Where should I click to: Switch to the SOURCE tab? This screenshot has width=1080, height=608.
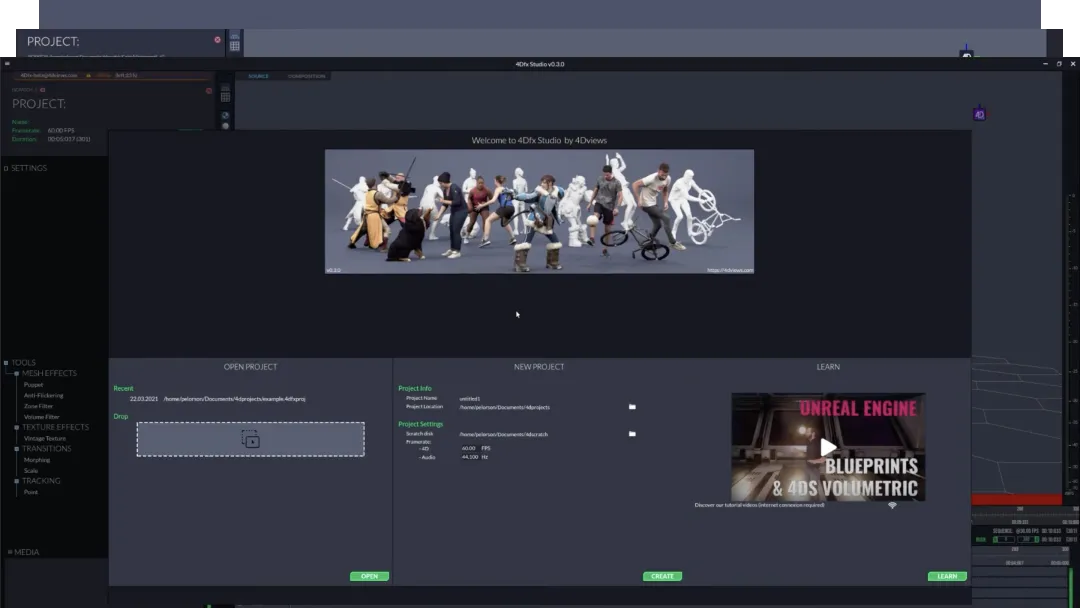[x=258, y=76]
